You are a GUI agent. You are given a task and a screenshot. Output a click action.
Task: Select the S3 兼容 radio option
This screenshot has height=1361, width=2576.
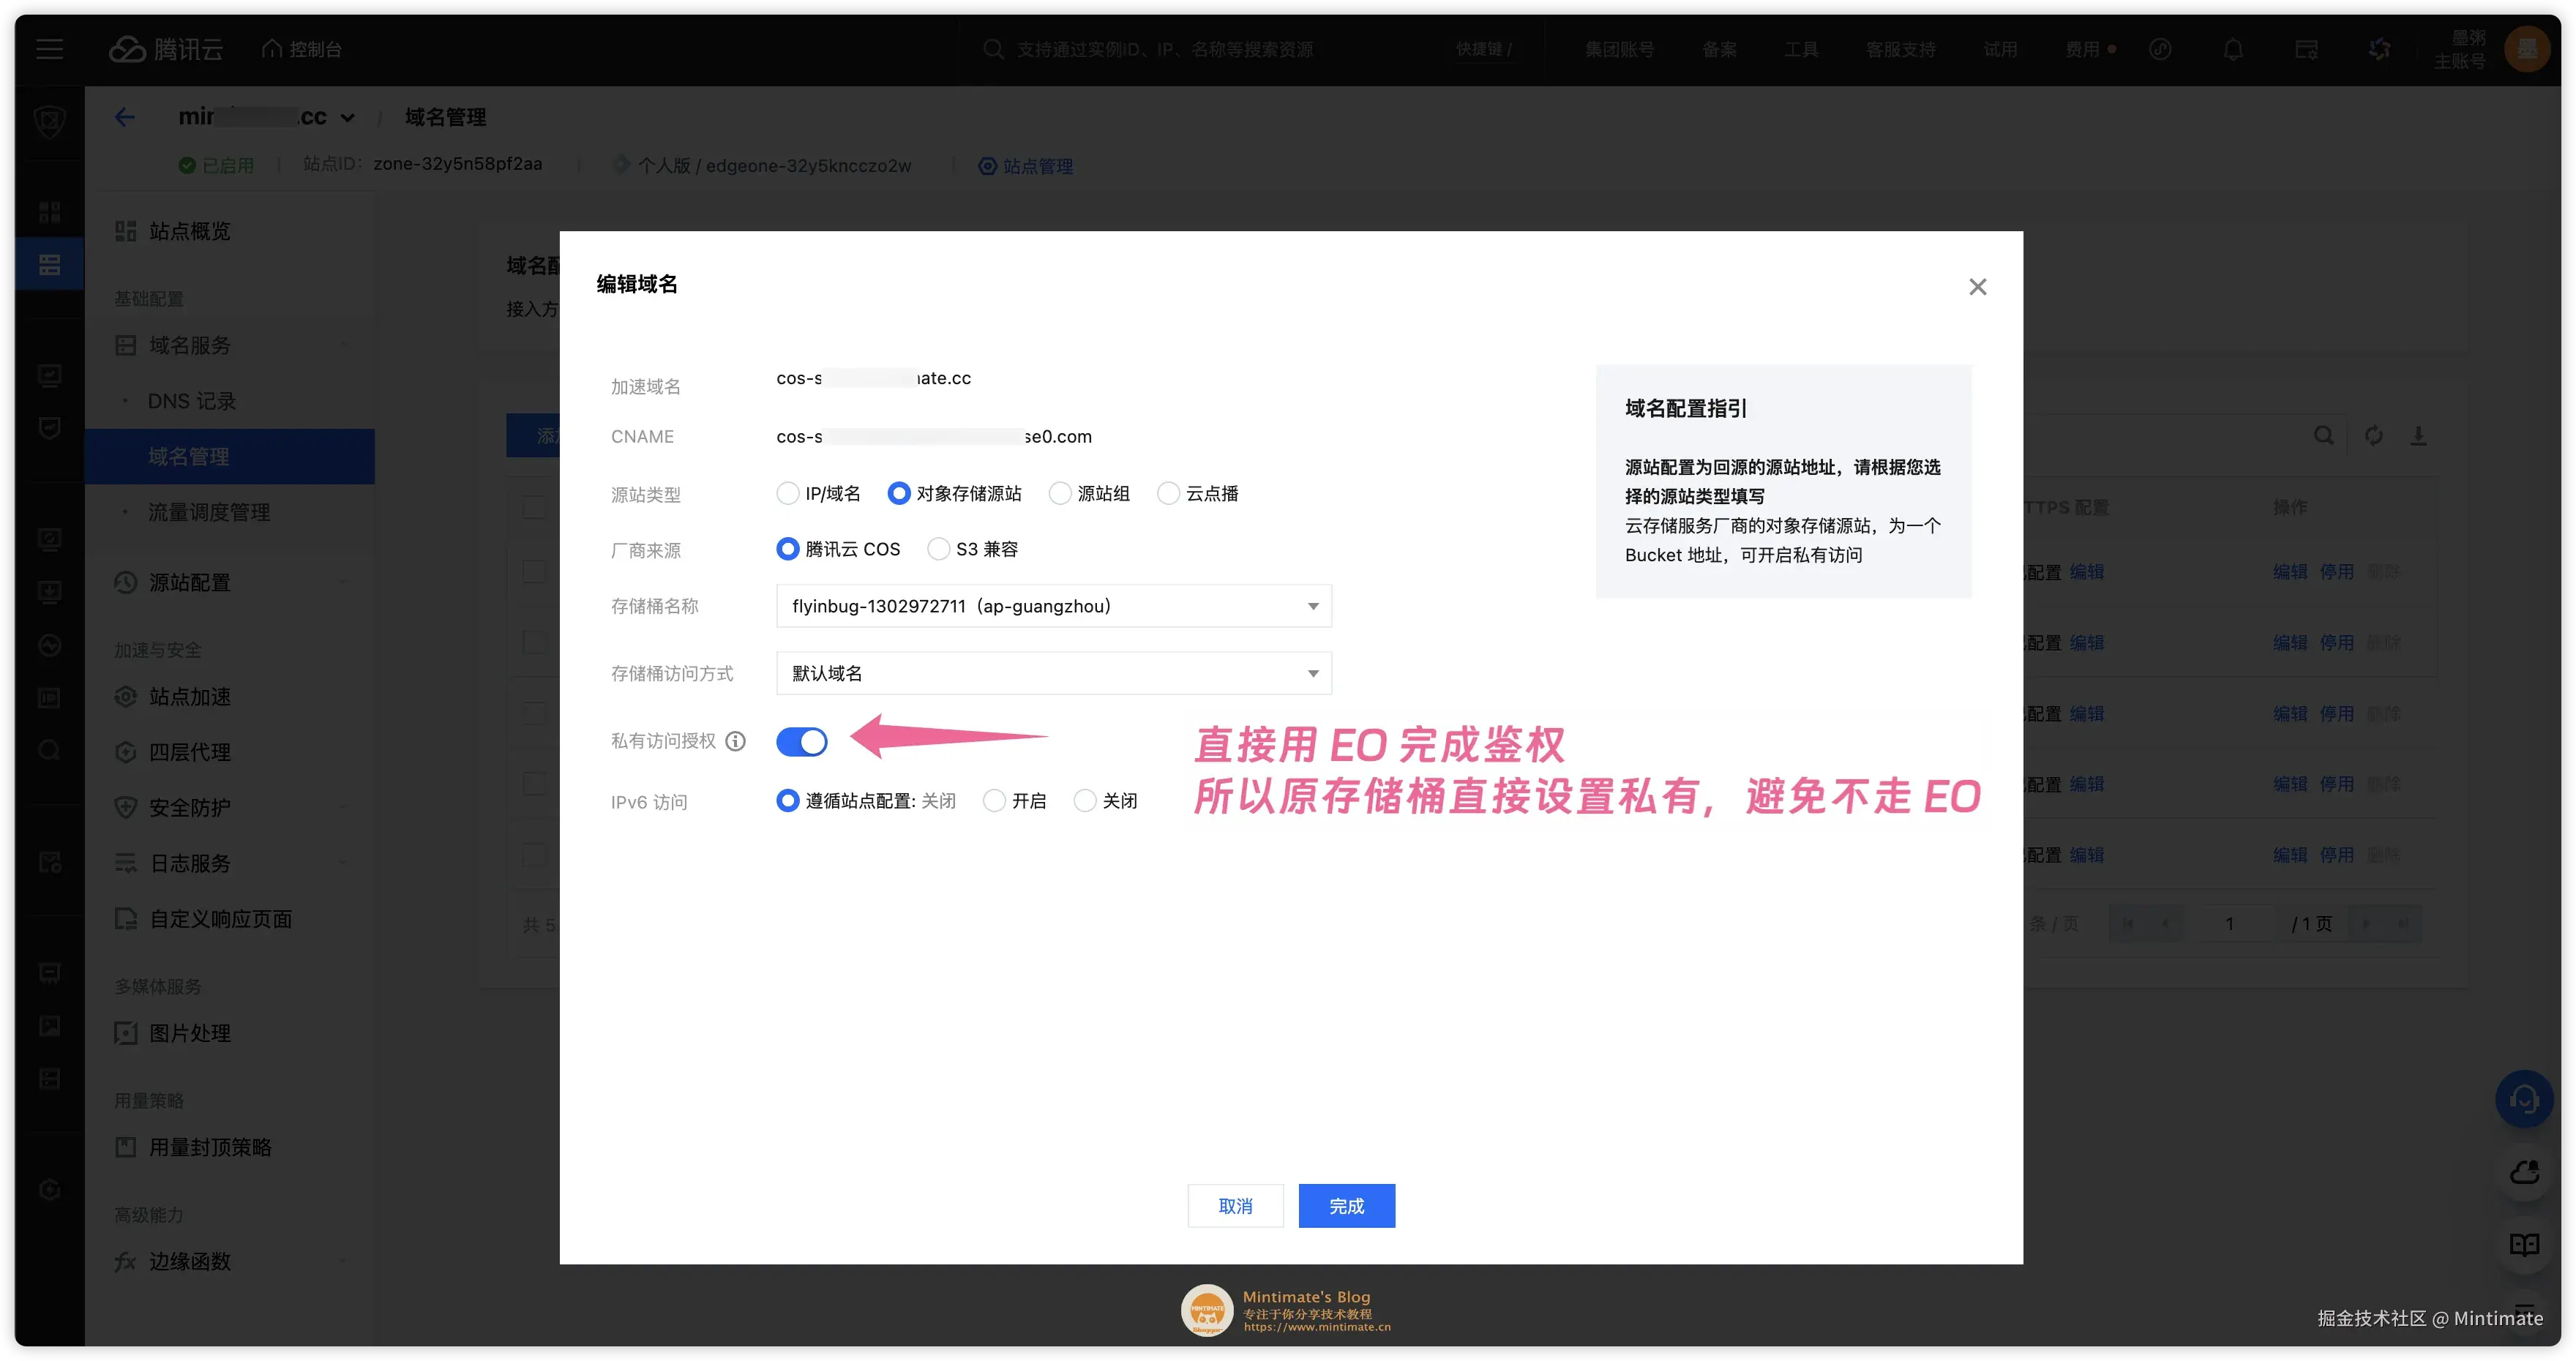pos(938,548)
